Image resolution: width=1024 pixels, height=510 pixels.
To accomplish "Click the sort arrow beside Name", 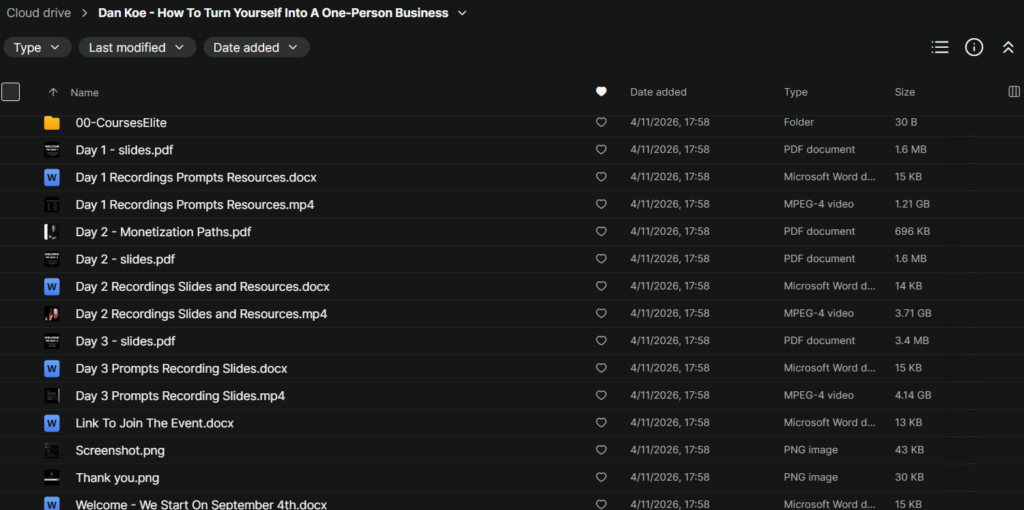I will (x=53, y=92).
